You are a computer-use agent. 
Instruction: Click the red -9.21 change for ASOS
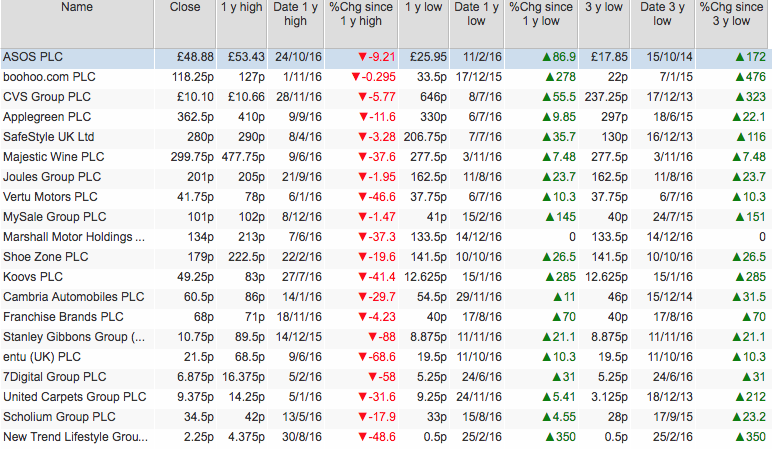pos(377,57)
